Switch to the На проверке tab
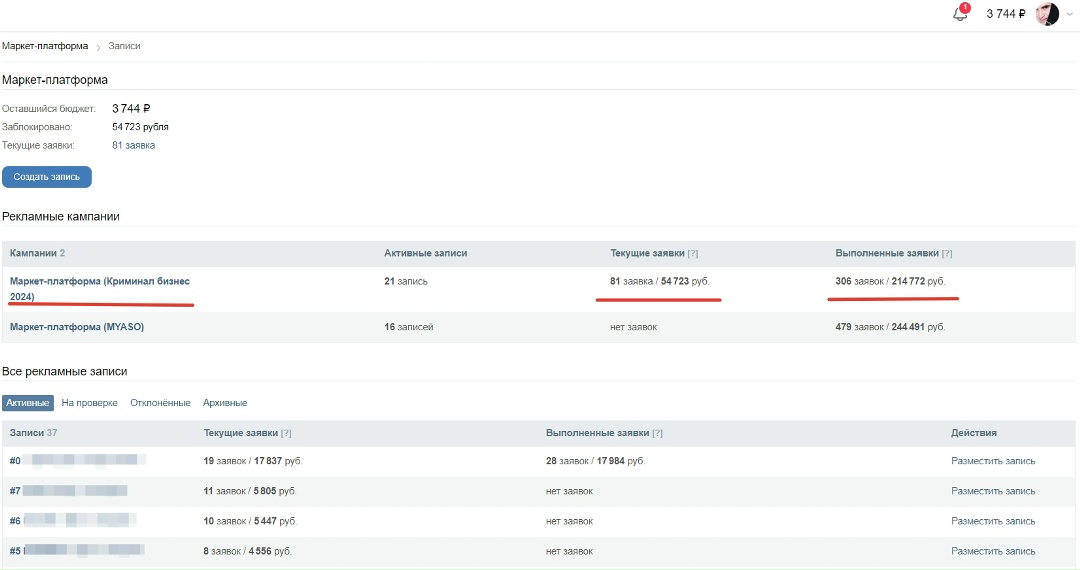Screen dimensions: 1080x570 90,403
